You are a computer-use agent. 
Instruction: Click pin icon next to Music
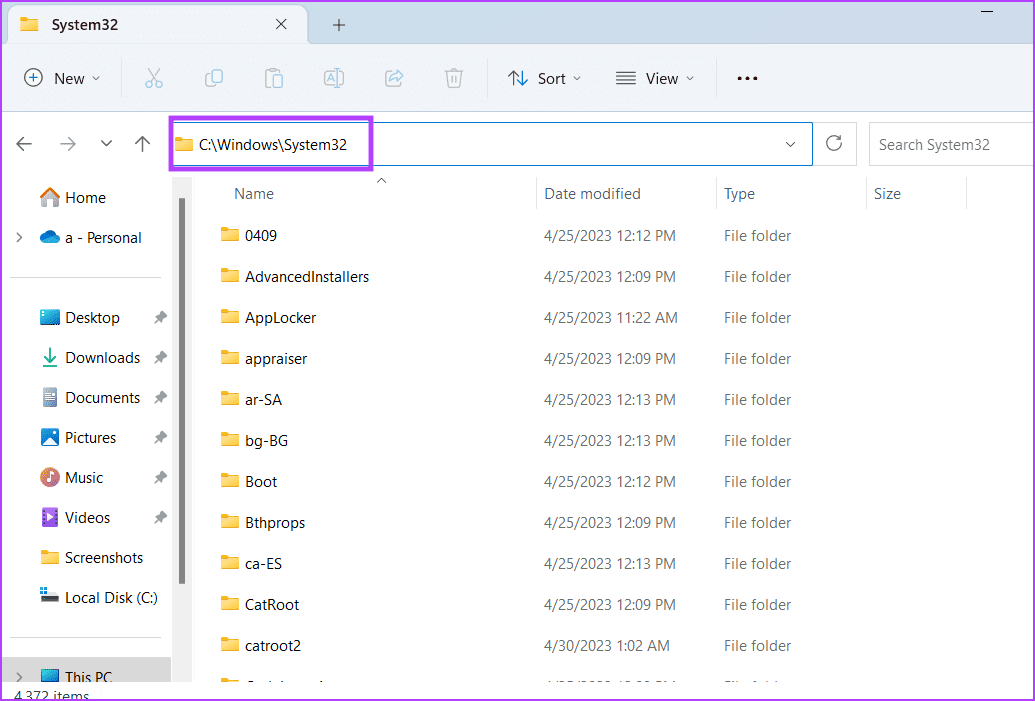click(160, 477)
